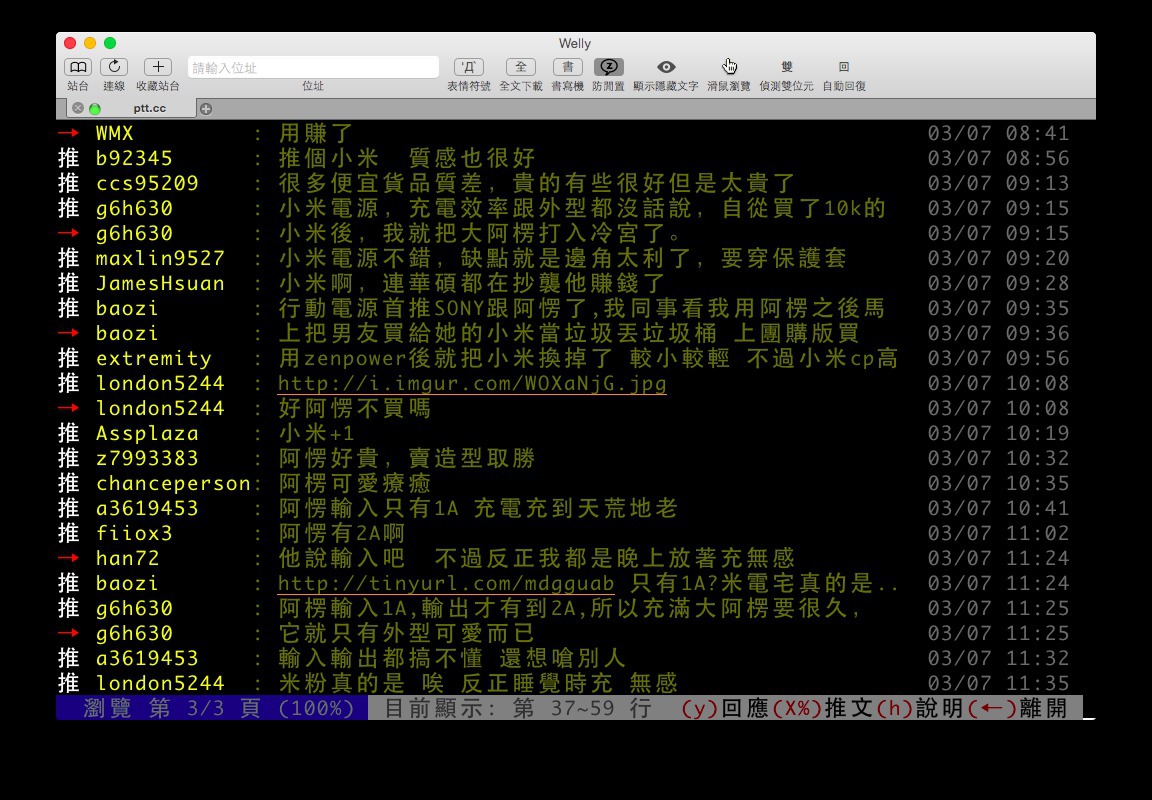Click the comment 阿愣可愛療癒
This screenshot has width=1152, height=800.
(355, 483)
